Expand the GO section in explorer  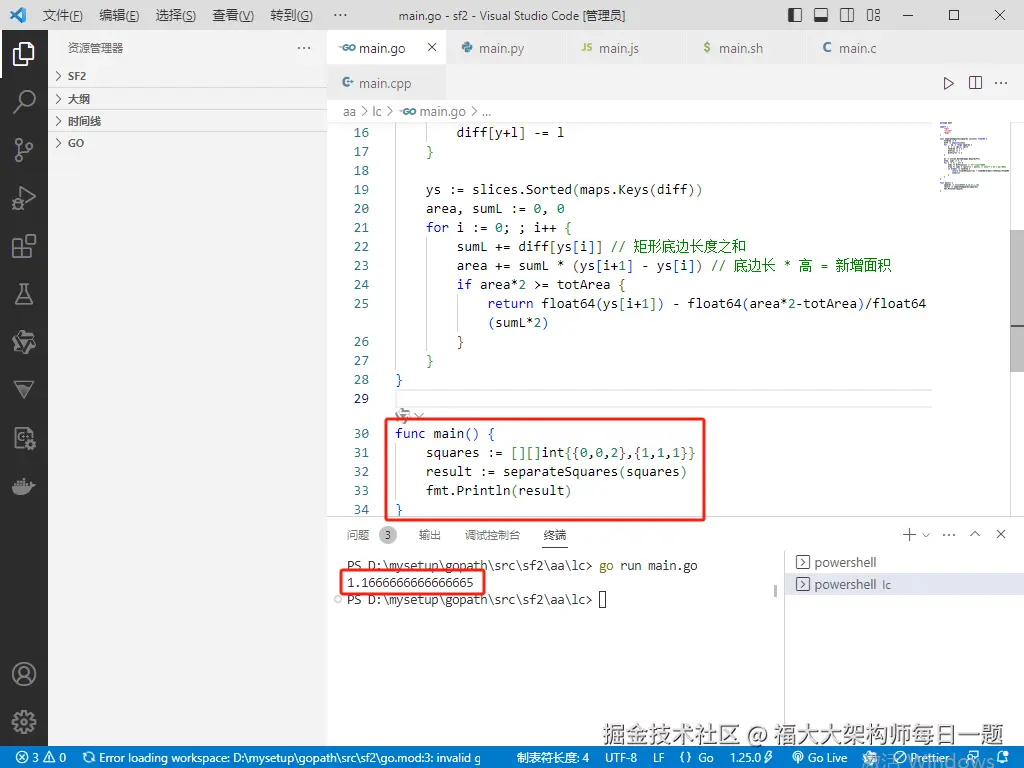[x=187, y=143]
